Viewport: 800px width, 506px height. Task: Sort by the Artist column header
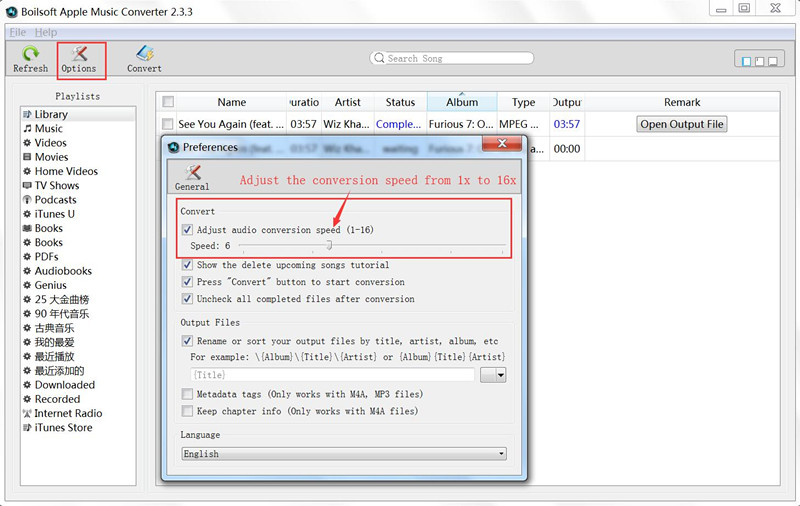click(347, 102)
